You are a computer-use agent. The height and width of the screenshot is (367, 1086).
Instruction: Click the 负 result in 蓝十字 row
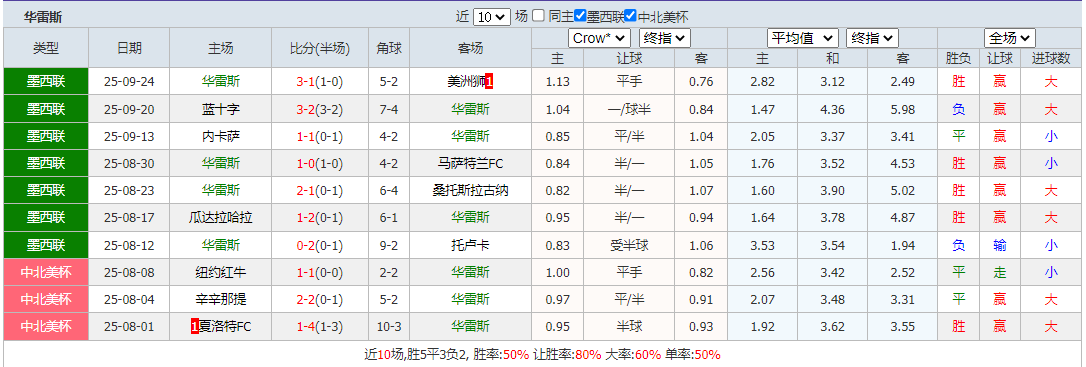pyautogui.click(x=959, y=109)
